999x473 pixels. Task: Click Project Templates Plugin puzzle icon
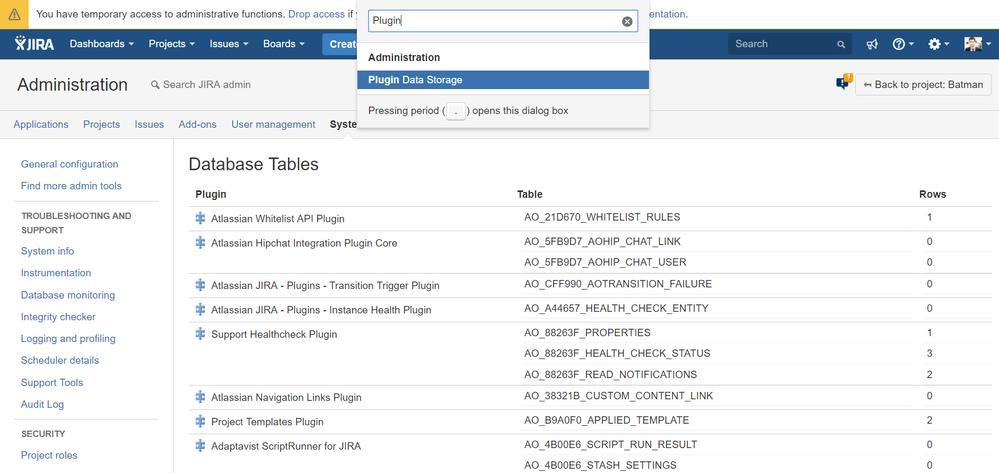200,421
